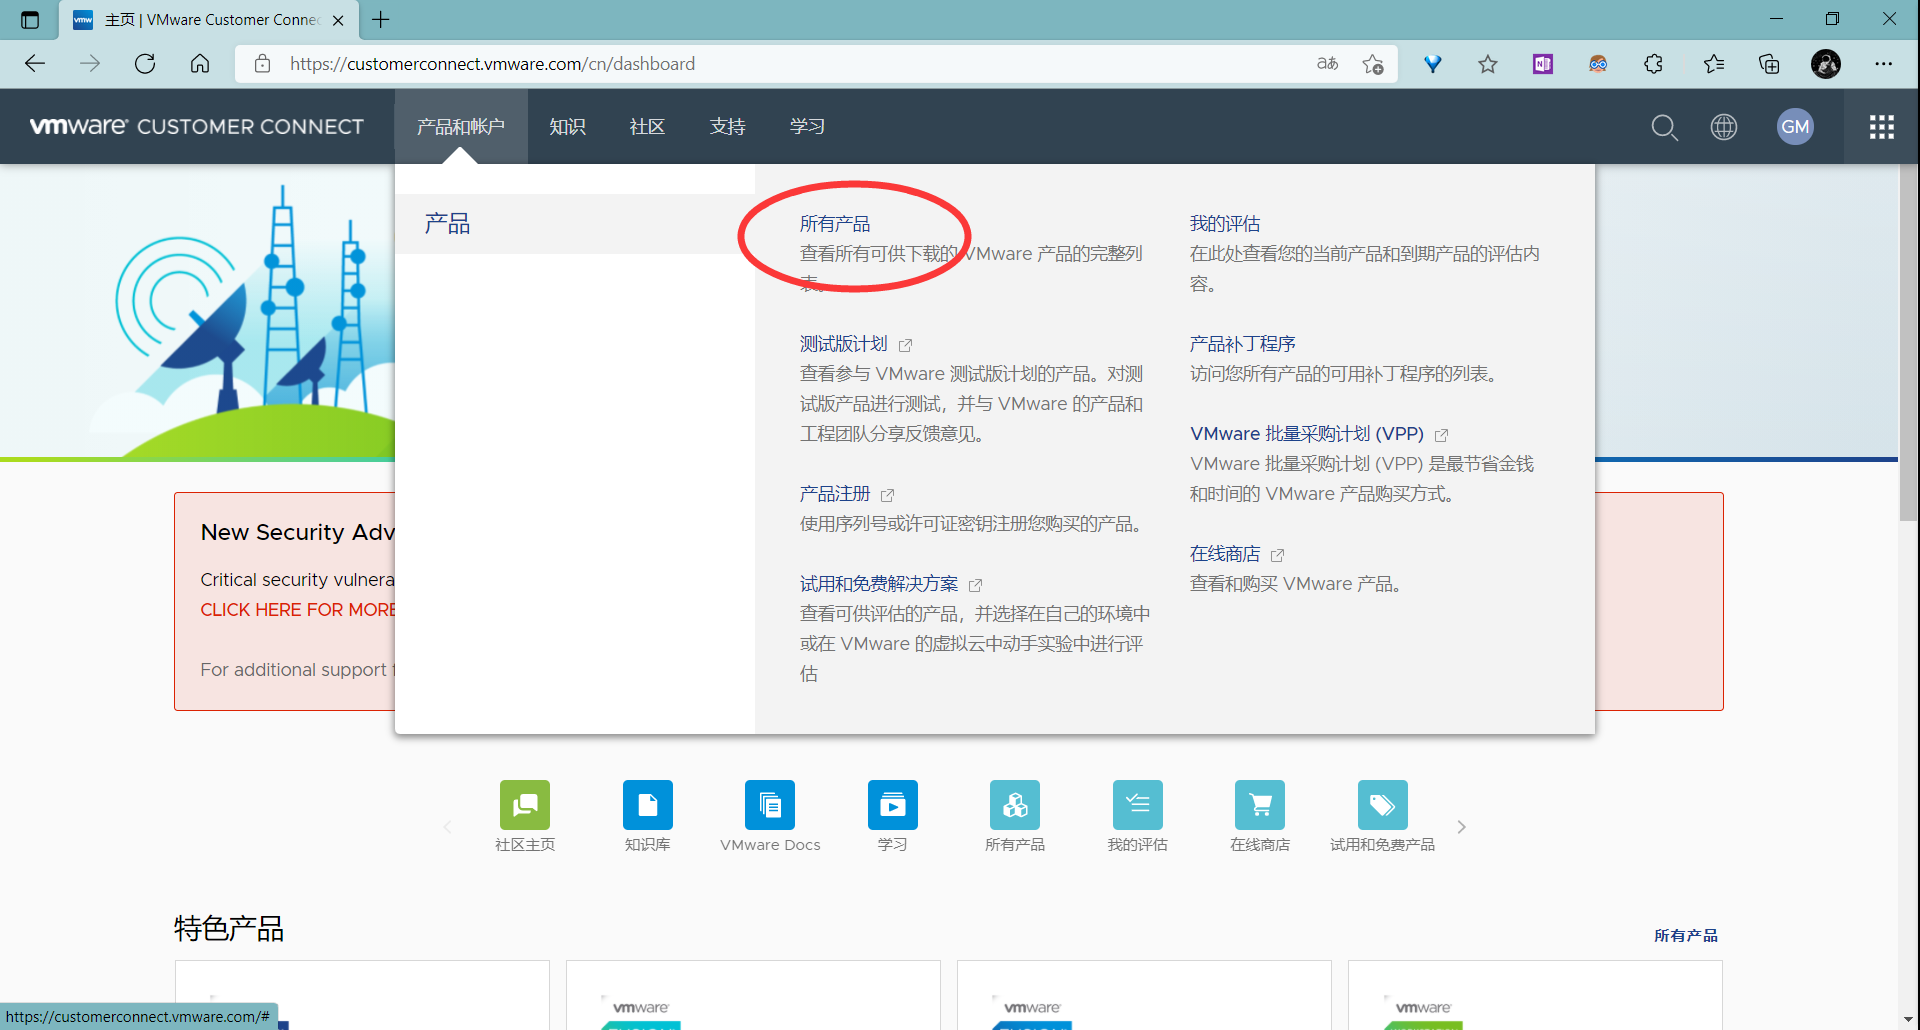Open the 学习 shortcut icon
The height and width of the screenshot is (1030, 1920).
tap(893, 805)
